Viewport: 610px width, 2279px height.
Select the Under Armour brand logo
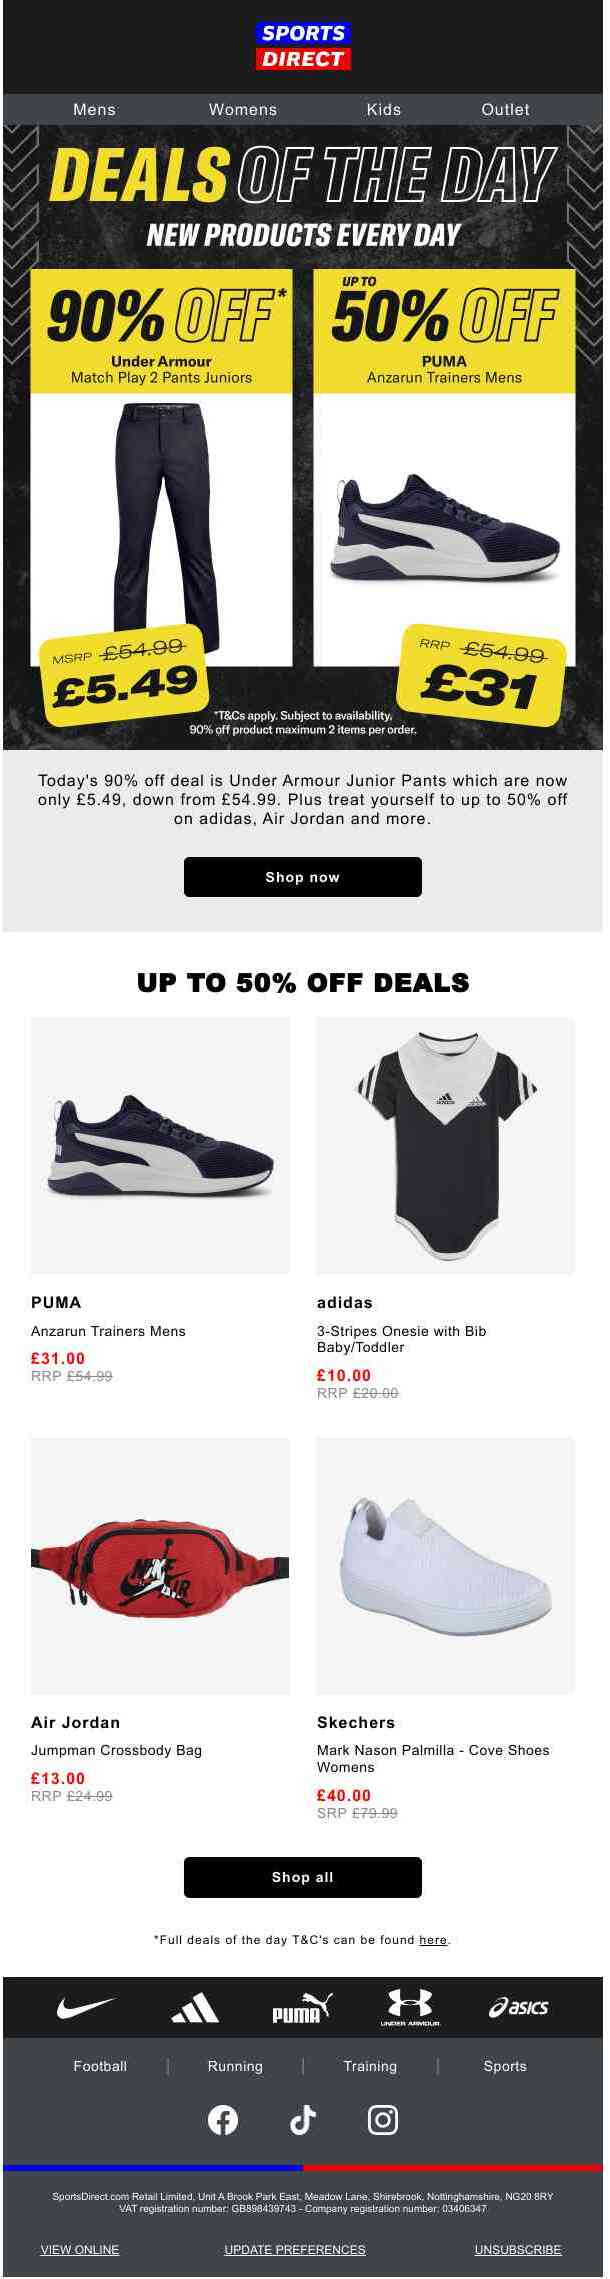[410, 2007]
